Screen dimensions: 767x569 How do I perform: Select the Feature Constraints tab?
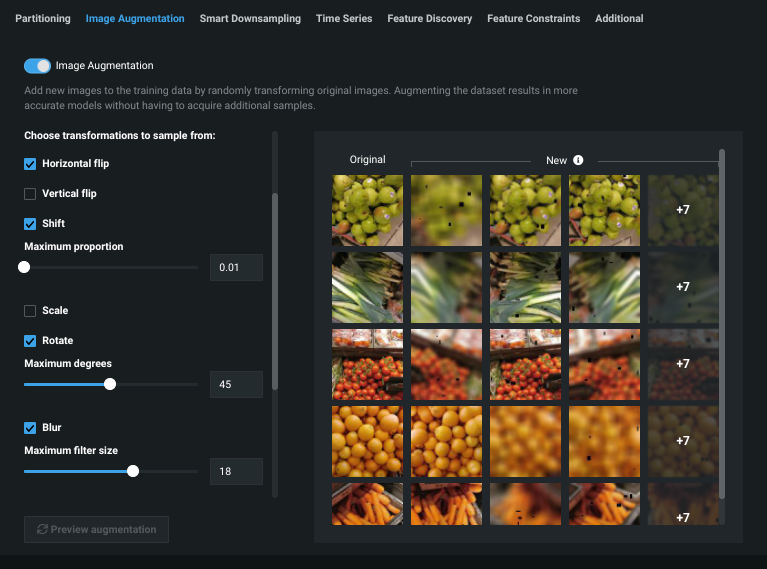(535, 18)
